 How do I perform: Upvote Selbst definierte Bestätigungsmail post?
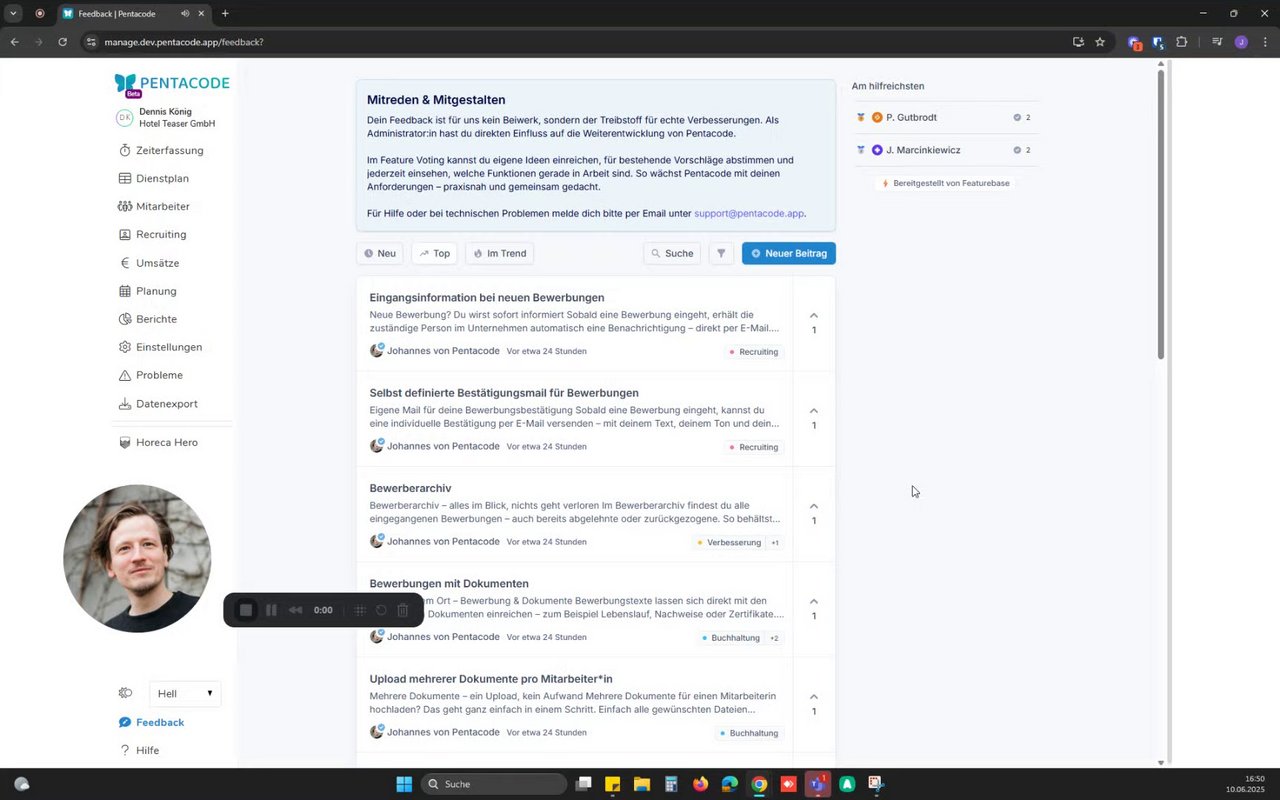pos(814,417)
